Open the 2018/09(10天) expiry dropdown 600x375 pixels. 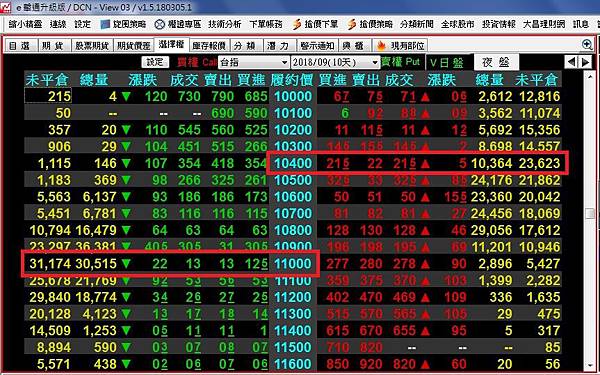coord(335,62)
